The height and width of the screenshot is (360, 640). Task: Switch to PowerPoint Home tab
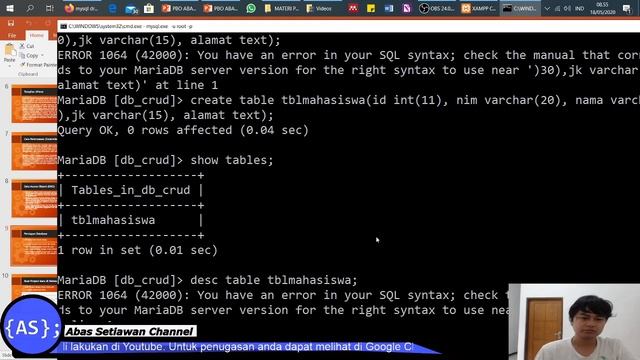(36, 36)
